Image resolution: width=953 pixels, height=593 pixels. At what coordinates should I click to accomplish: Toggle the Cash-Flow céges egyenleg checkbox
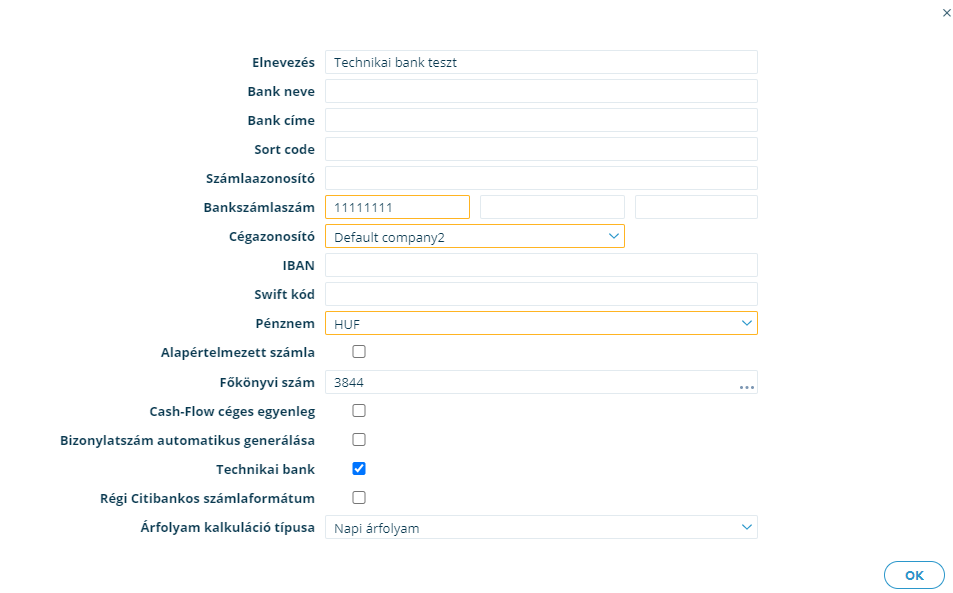pos(359,411)
